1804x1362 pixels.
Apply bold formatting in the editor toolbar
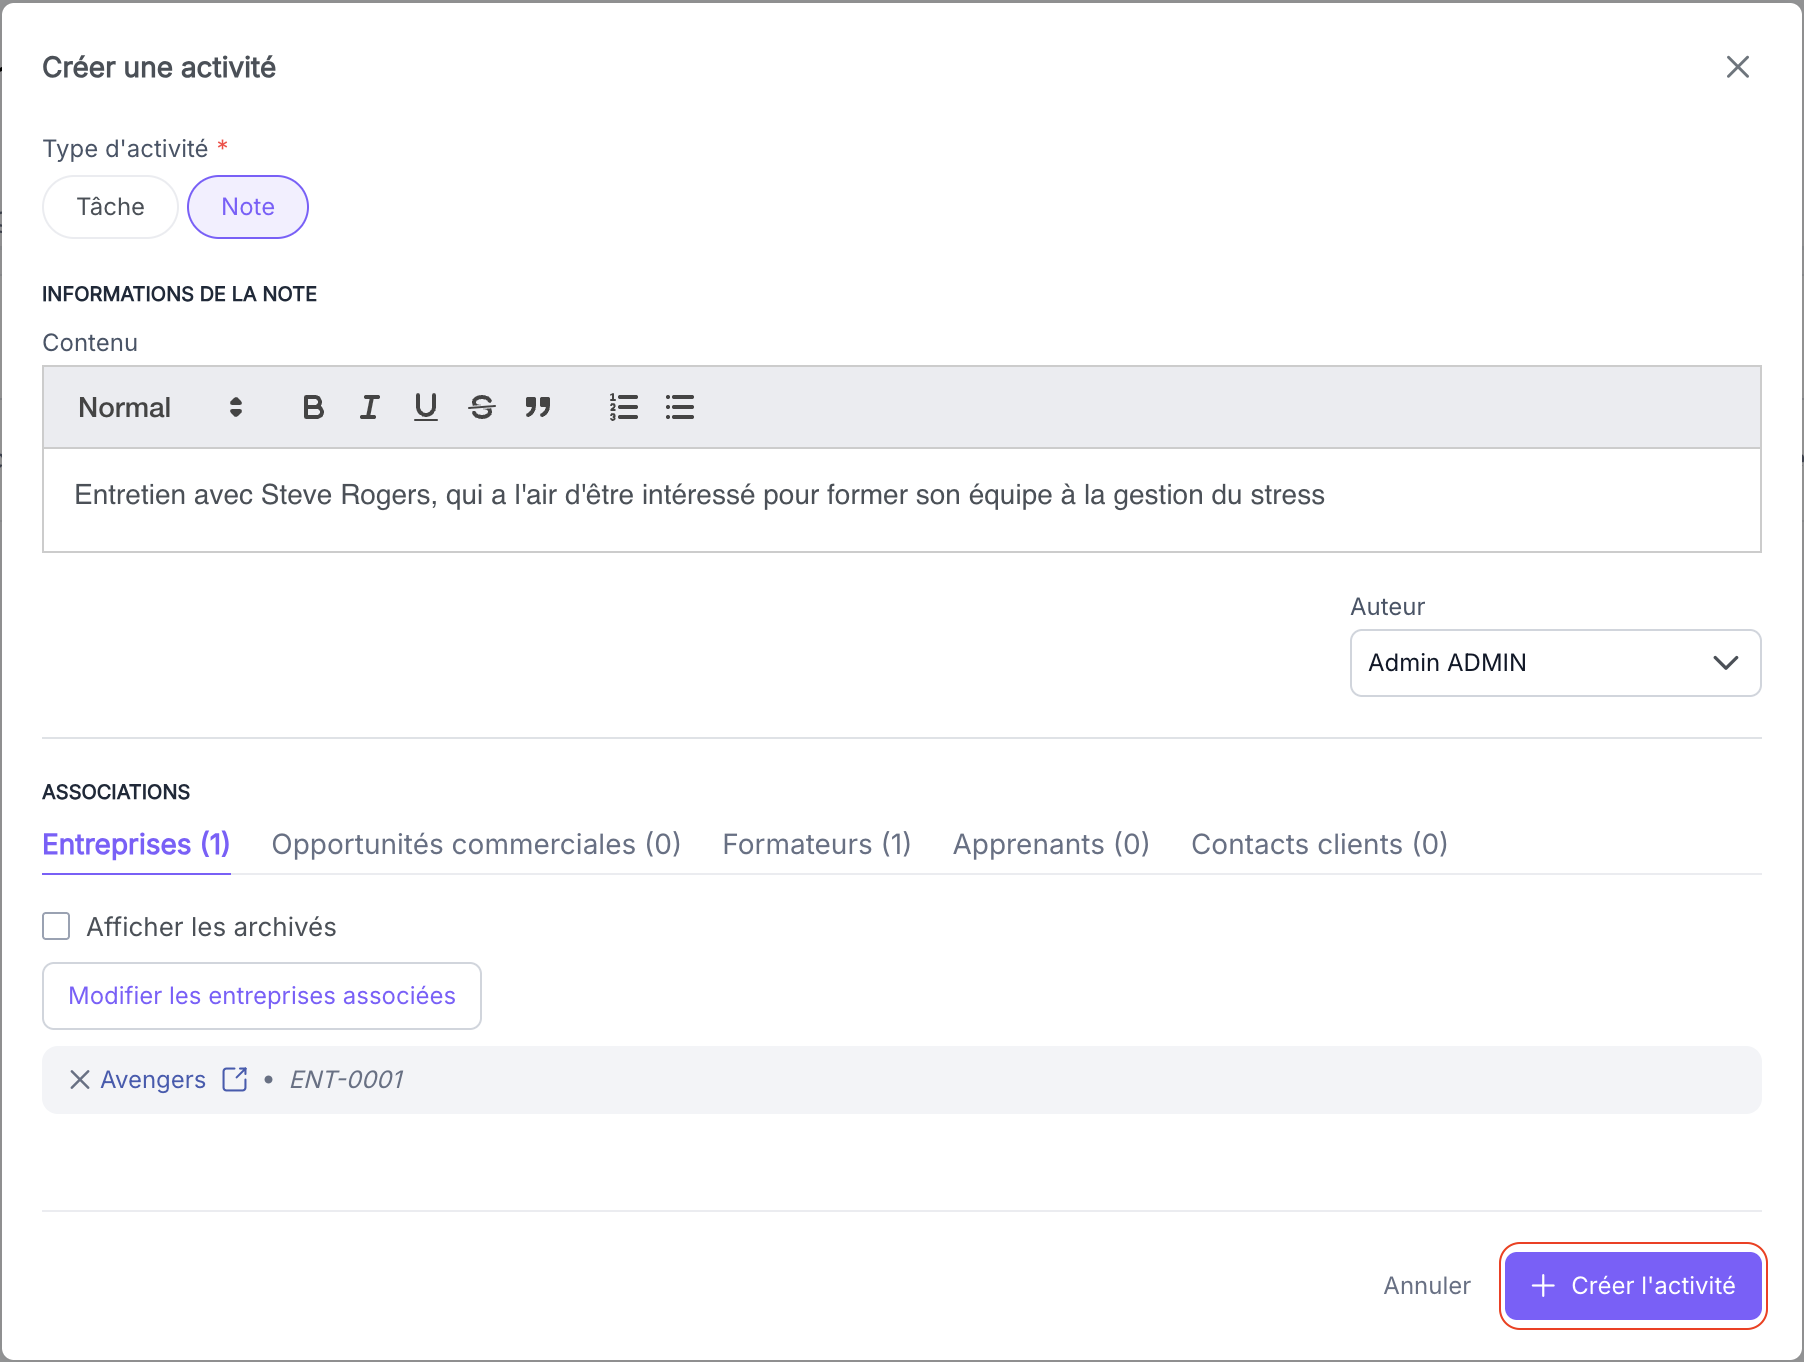[x=313, y=407]
